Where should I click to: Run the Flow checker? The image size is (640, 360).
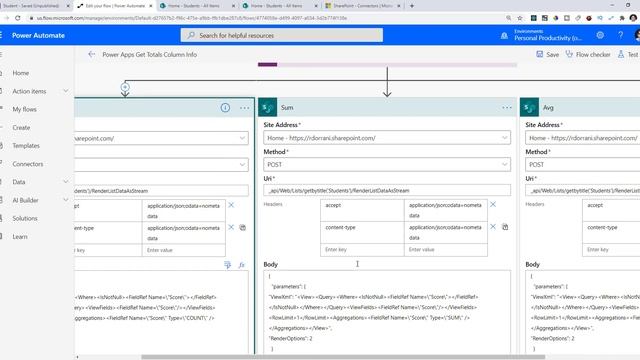(588, 54)
